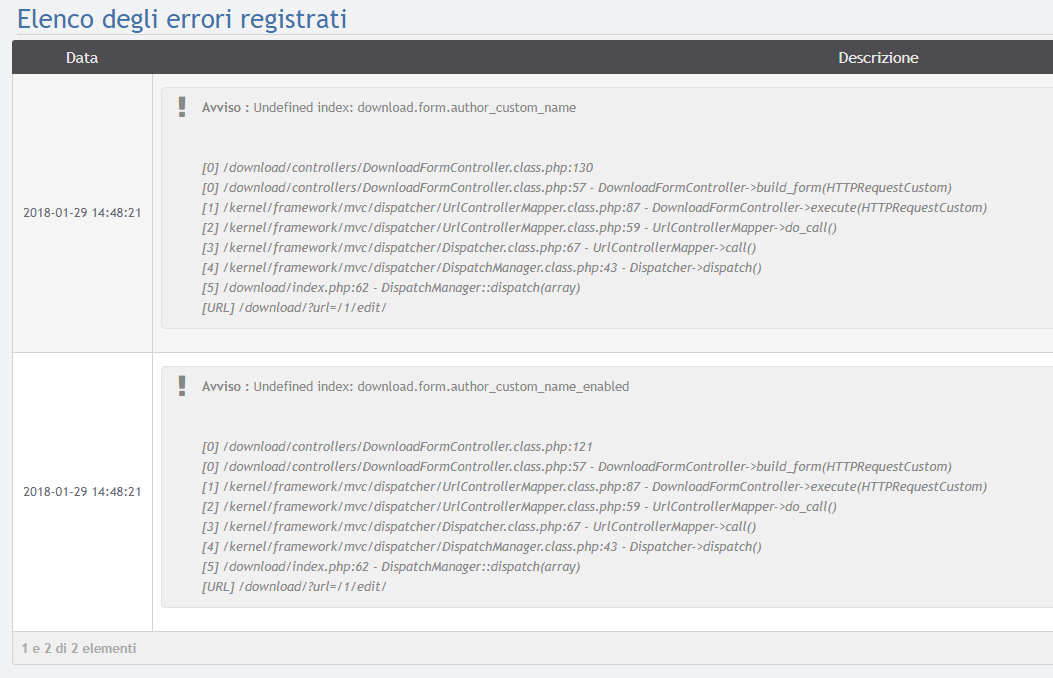Click the [URL] line in the first error

coord(294,308)
